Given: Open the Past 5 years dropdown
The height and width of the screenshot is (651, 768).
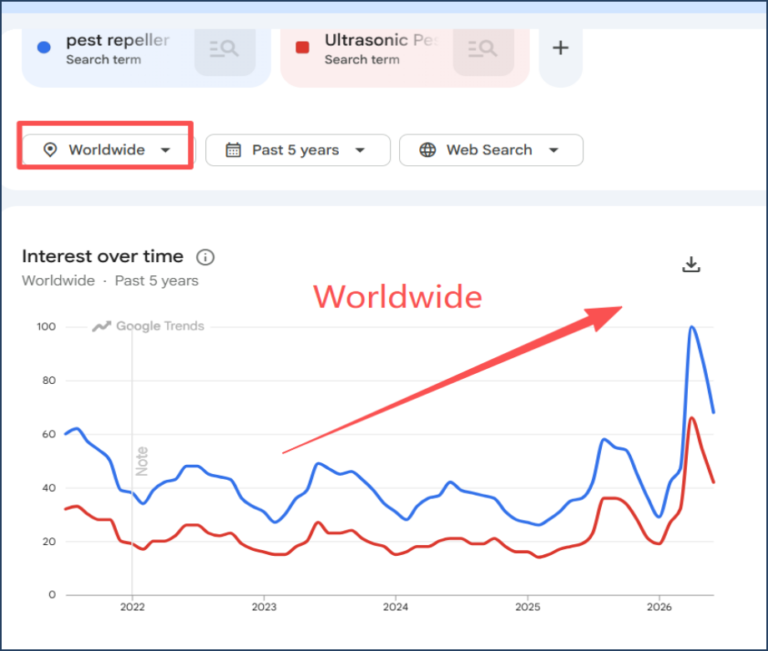Looking at the screenshot, I should tap(298, 150).
